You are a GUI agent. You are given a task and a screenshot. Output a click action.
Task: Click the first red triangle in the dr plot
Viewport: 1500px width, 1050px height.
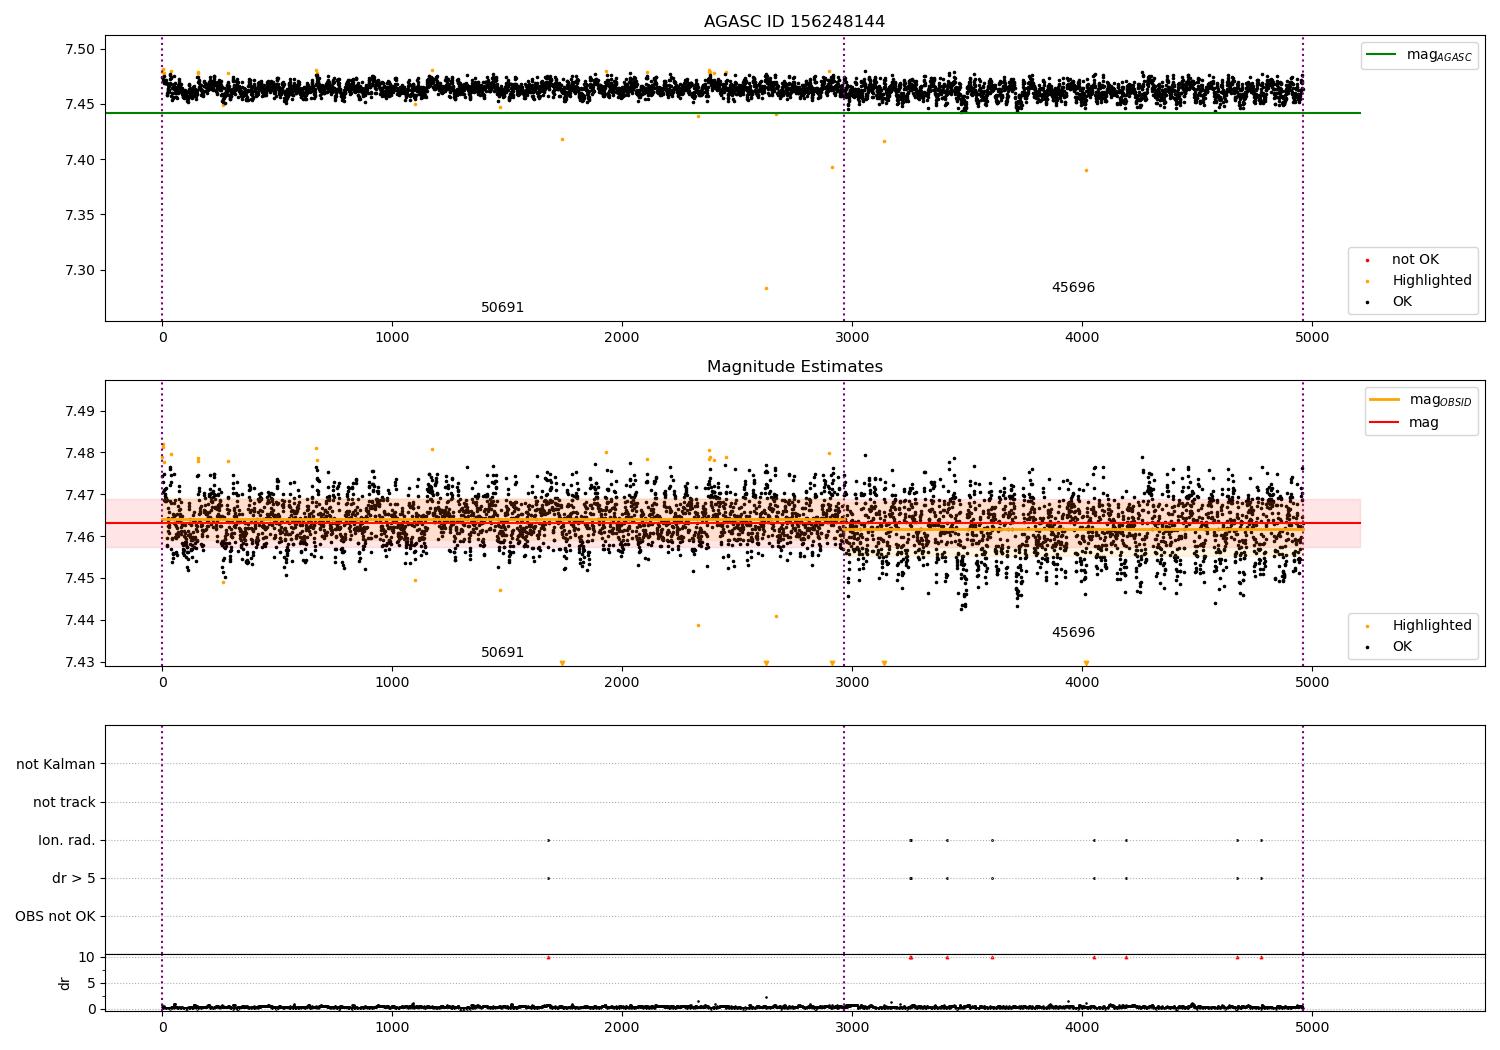click(548, 958)
